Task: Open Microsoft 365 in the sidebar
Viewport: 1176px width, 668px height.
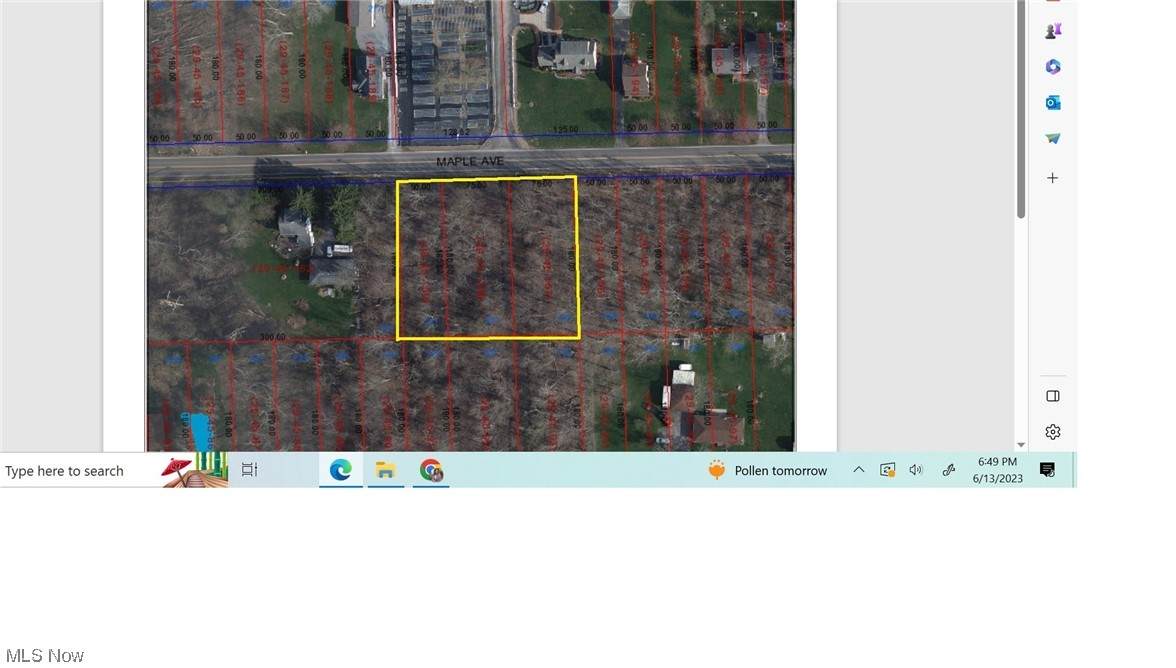Action: tap(1052, 67)
